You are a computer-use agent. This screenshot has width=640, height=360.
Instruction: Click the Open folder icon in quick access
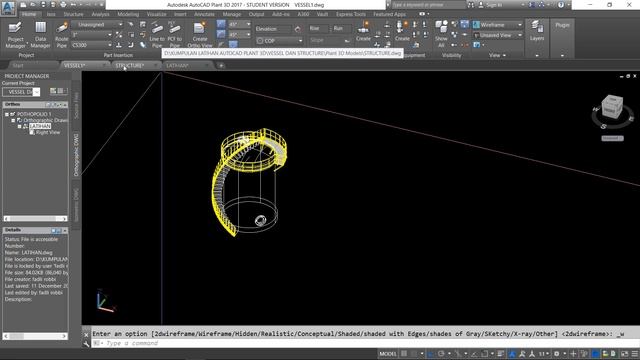33,5
